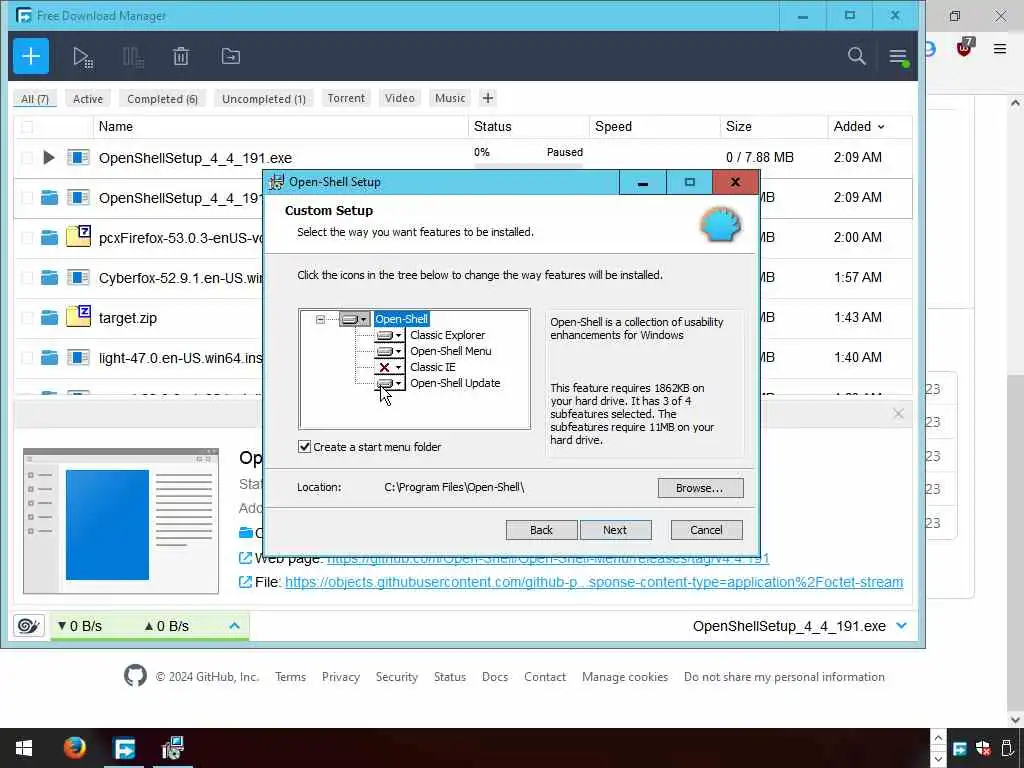Screen dimensions: 1024x768
Task: Launch Firefox from the taskbar
Action: click(x=74, y=747)
